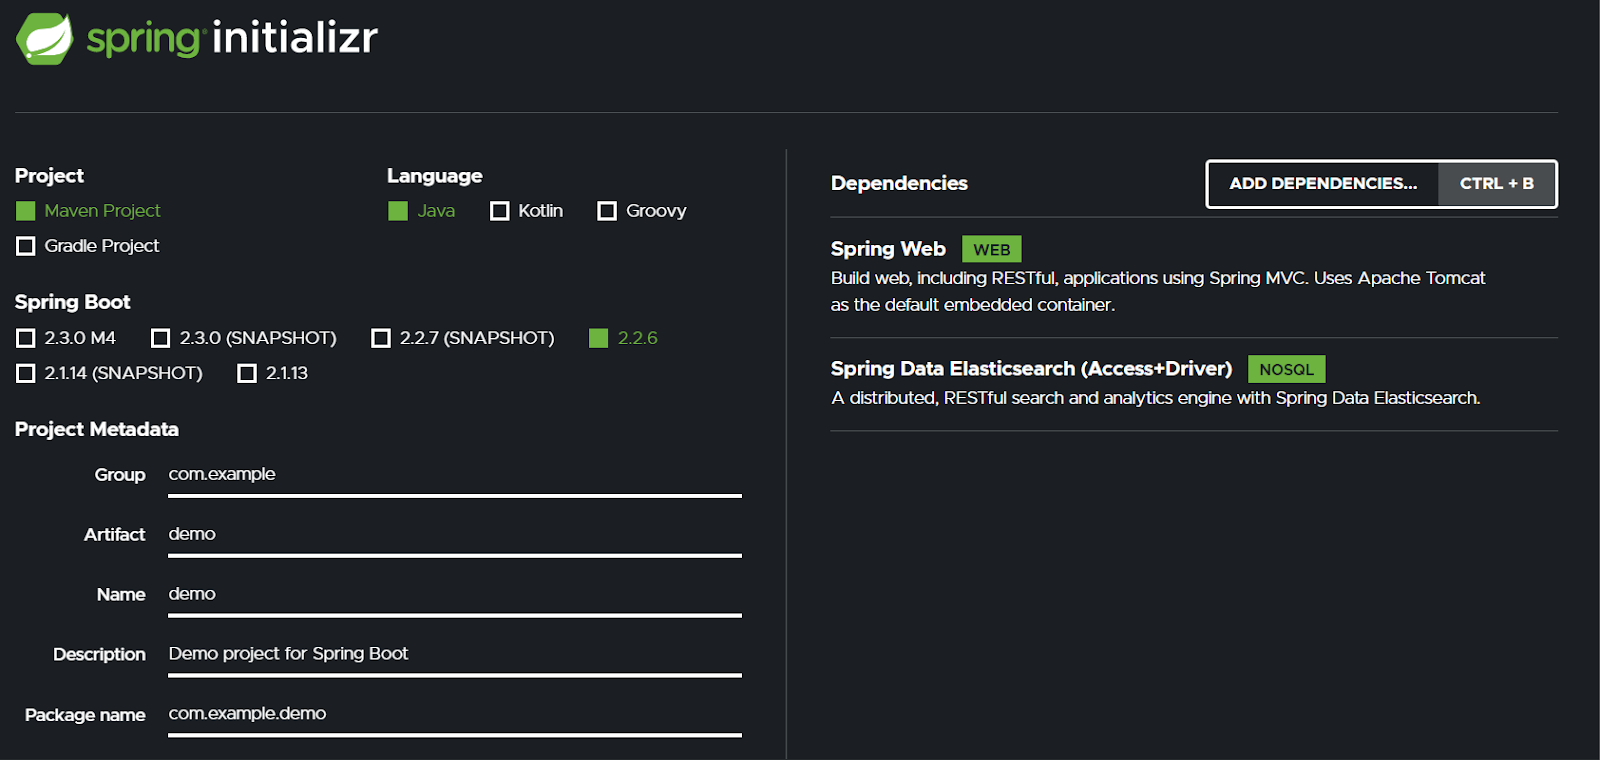Select Spring Boot 2.1.13 version

pyautogui.click(x=272, y=373)
